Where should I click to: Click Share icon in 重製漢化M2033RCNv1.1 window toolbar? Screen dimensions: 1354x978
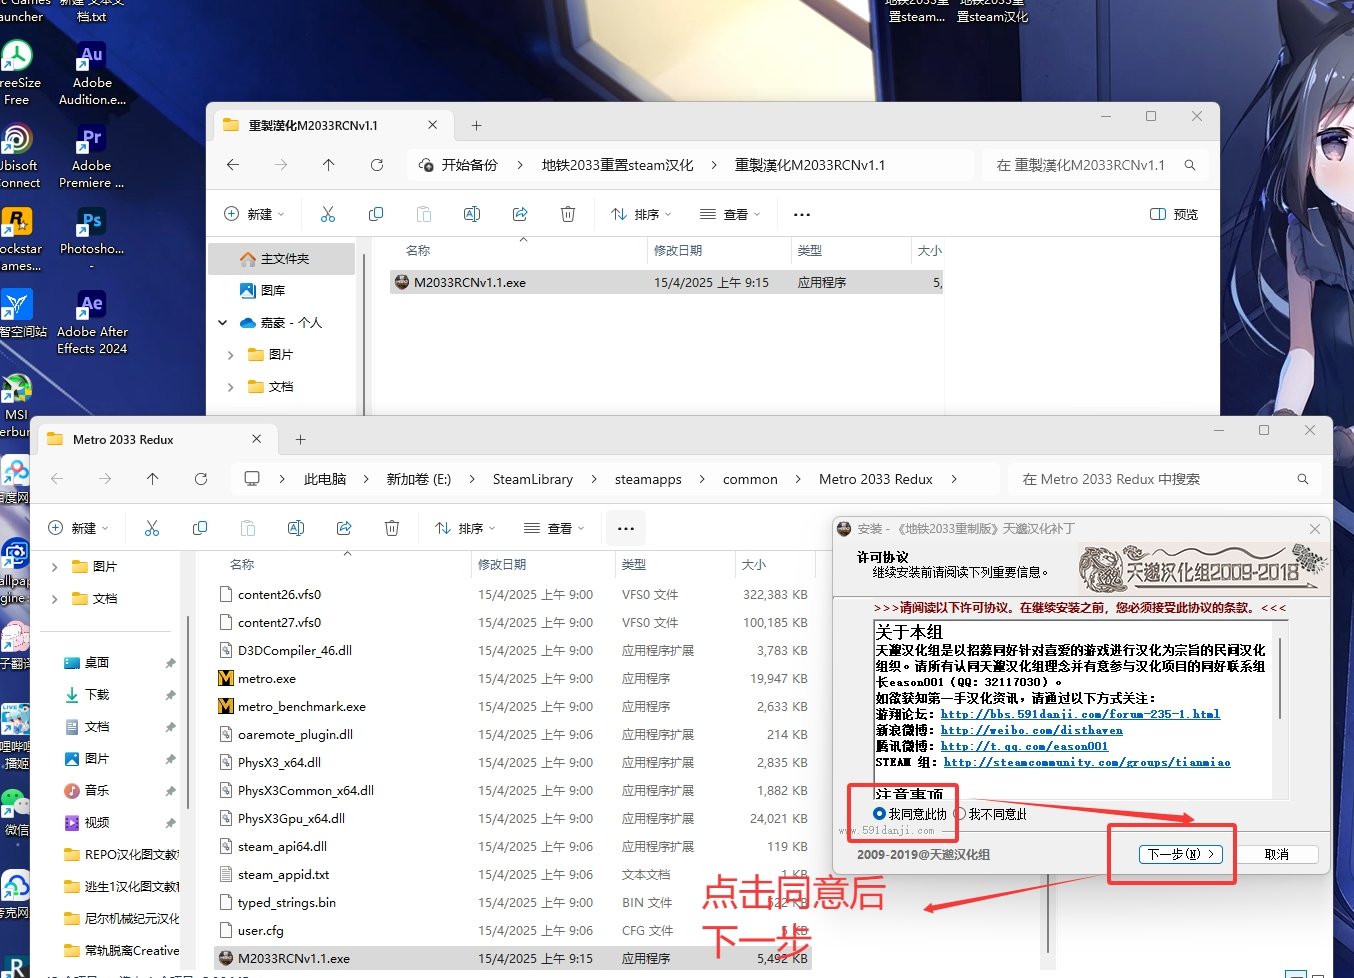tap(520, 214)
